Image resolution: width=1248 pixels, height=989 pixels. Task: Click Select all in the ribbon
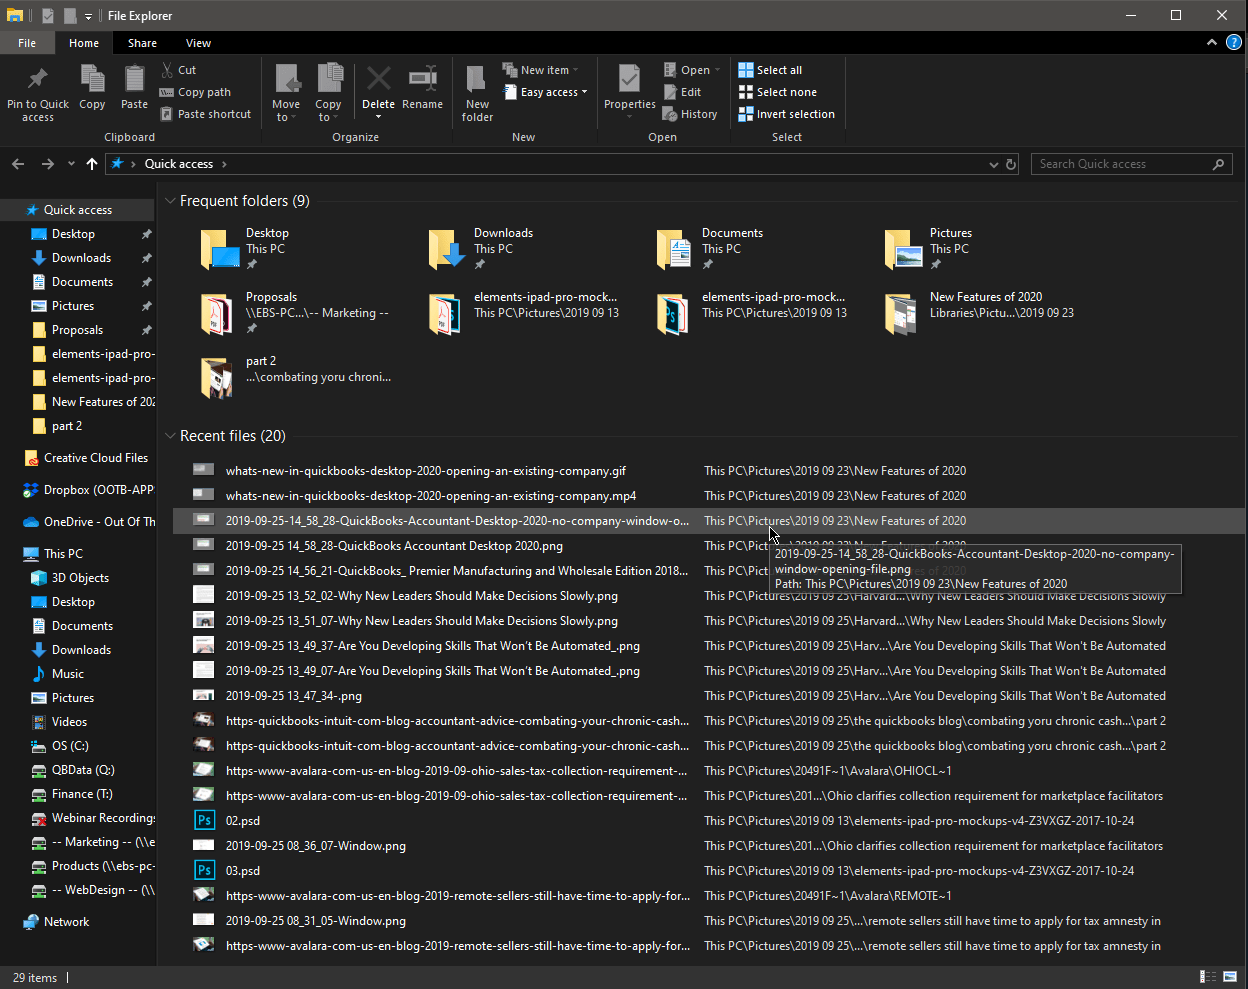770,70
